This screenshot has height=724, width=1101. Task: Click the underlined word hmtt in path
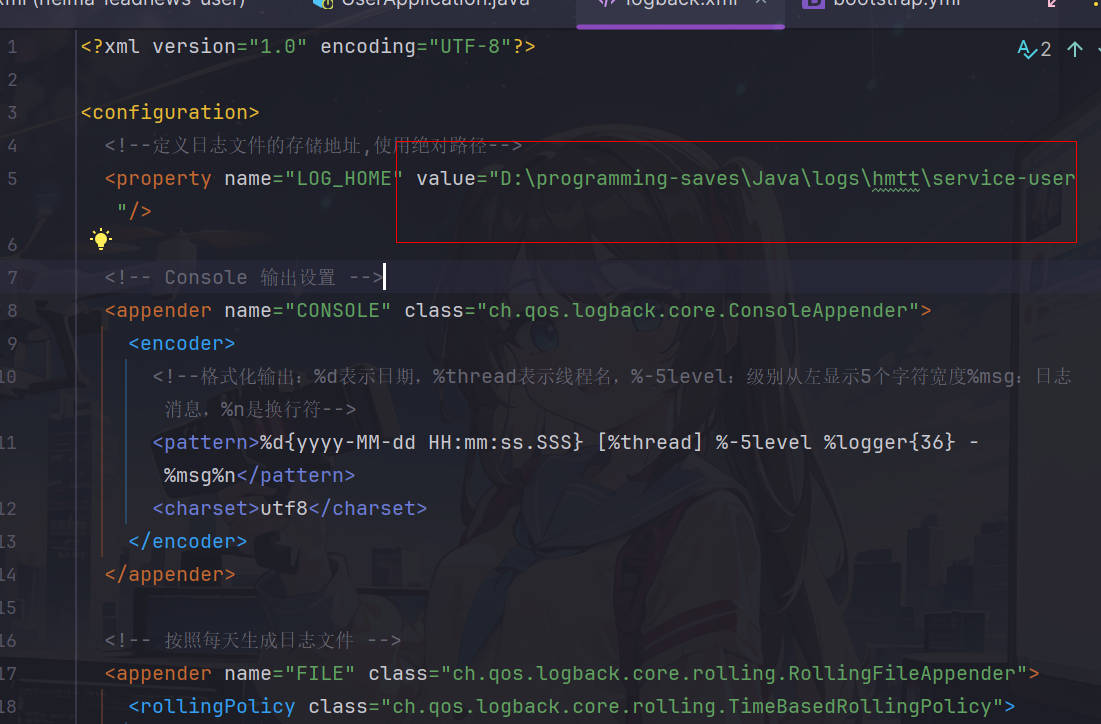tap(896, 179)
